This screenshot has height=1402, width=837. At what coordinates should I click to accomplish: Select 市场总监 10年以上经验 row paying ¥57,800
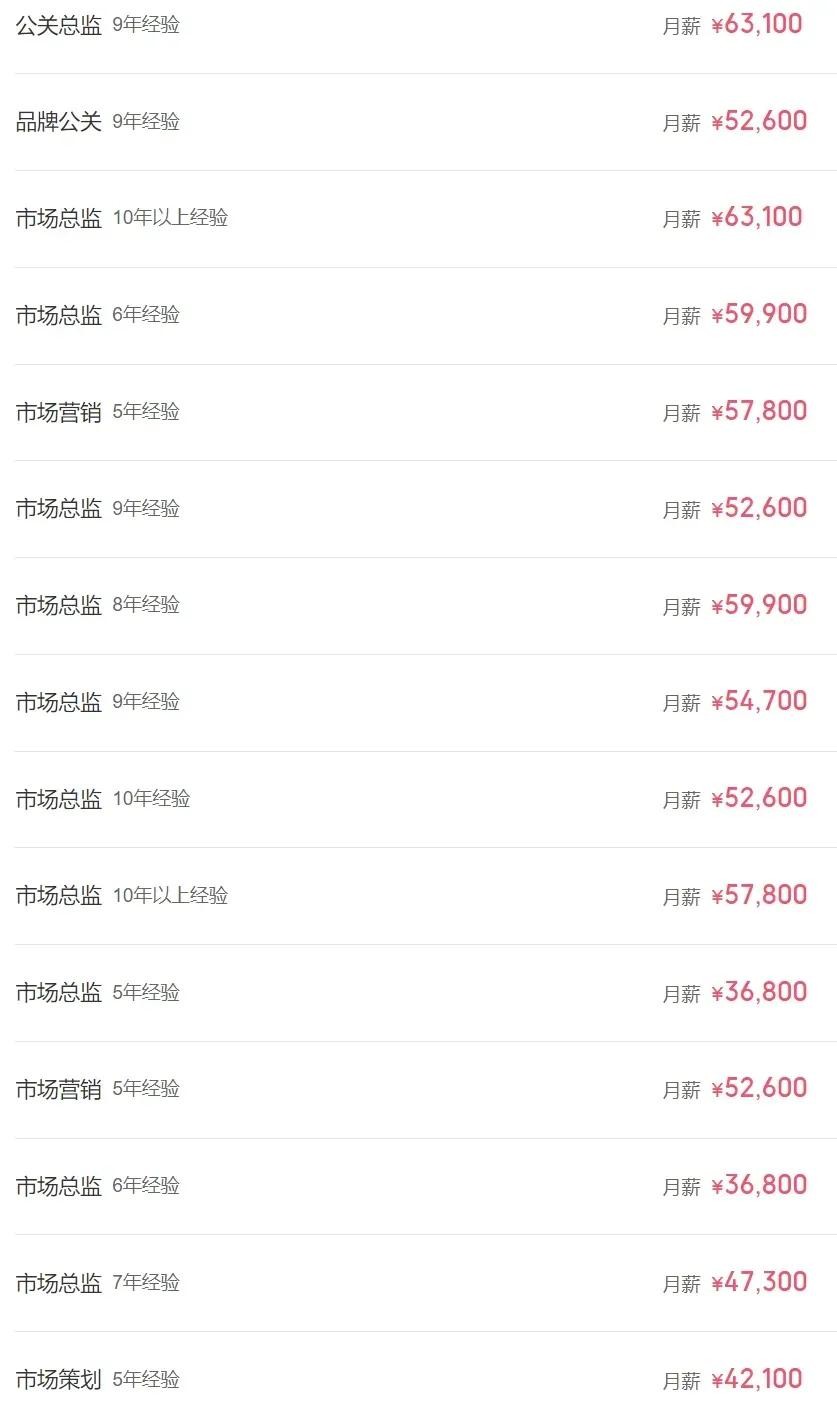59,895
